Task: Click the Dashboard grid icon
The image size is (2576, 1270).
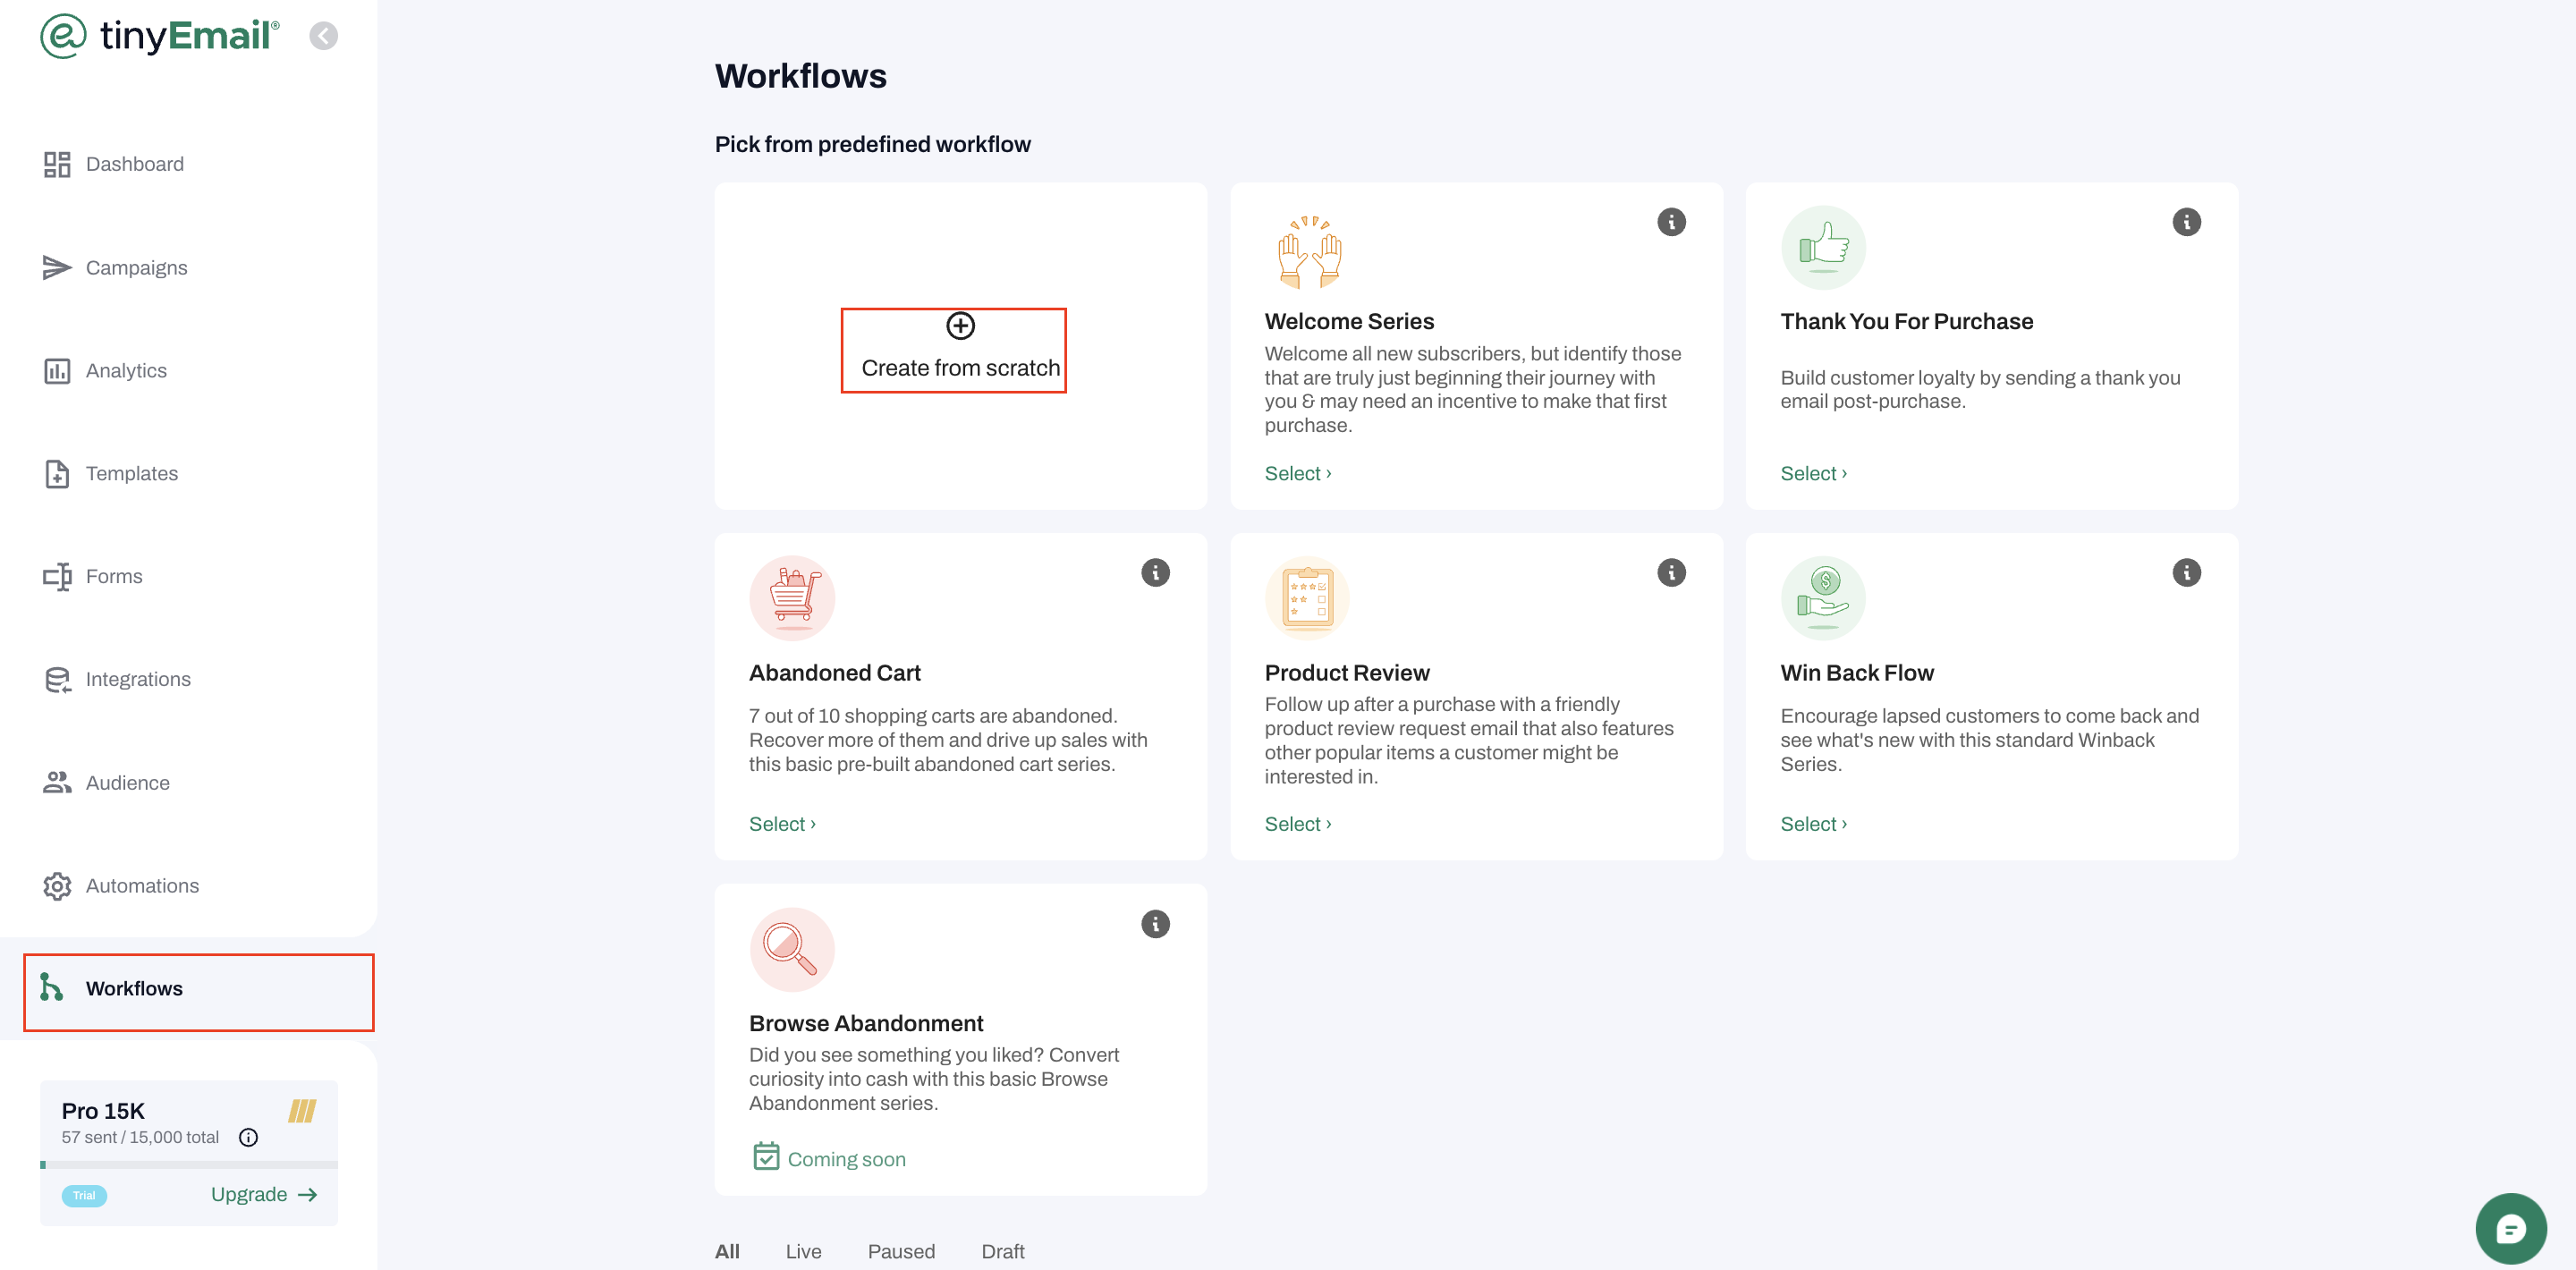Action: [57, 164]
